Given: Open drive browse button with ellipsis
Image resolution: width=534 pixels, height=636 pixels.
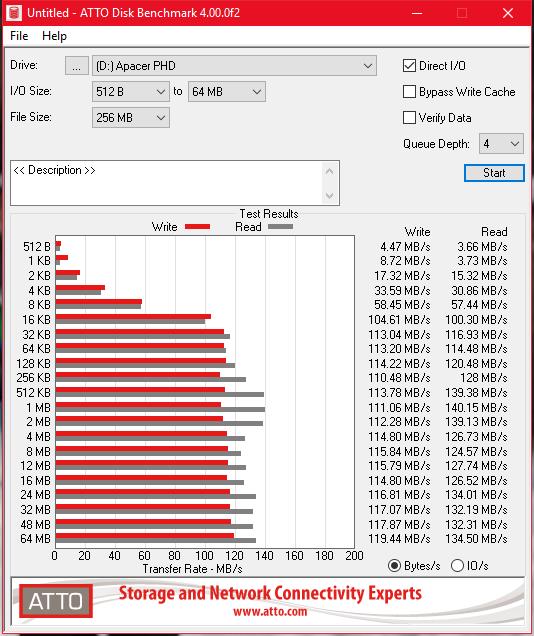Looking at the screenshot, I should click(x=77, y=66).
